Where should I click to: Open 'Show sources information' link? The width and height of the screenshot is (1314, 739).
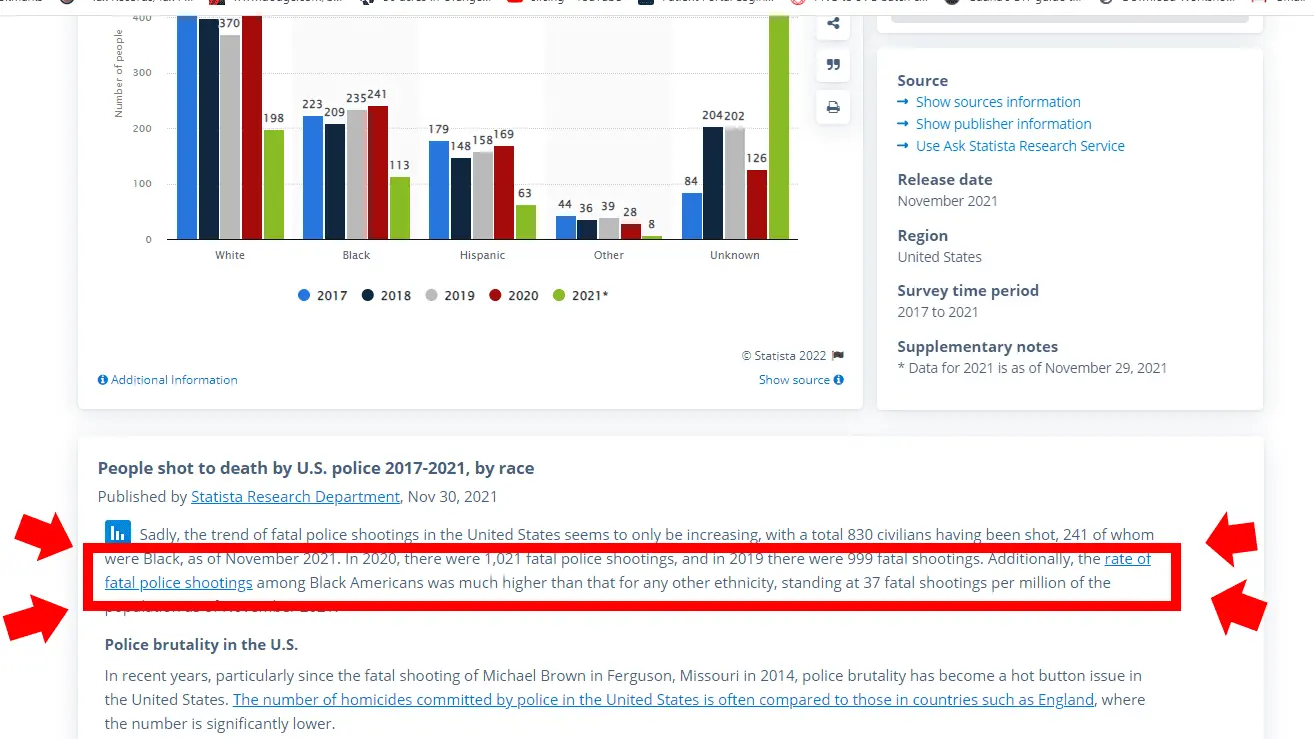(x=998, y=102)
